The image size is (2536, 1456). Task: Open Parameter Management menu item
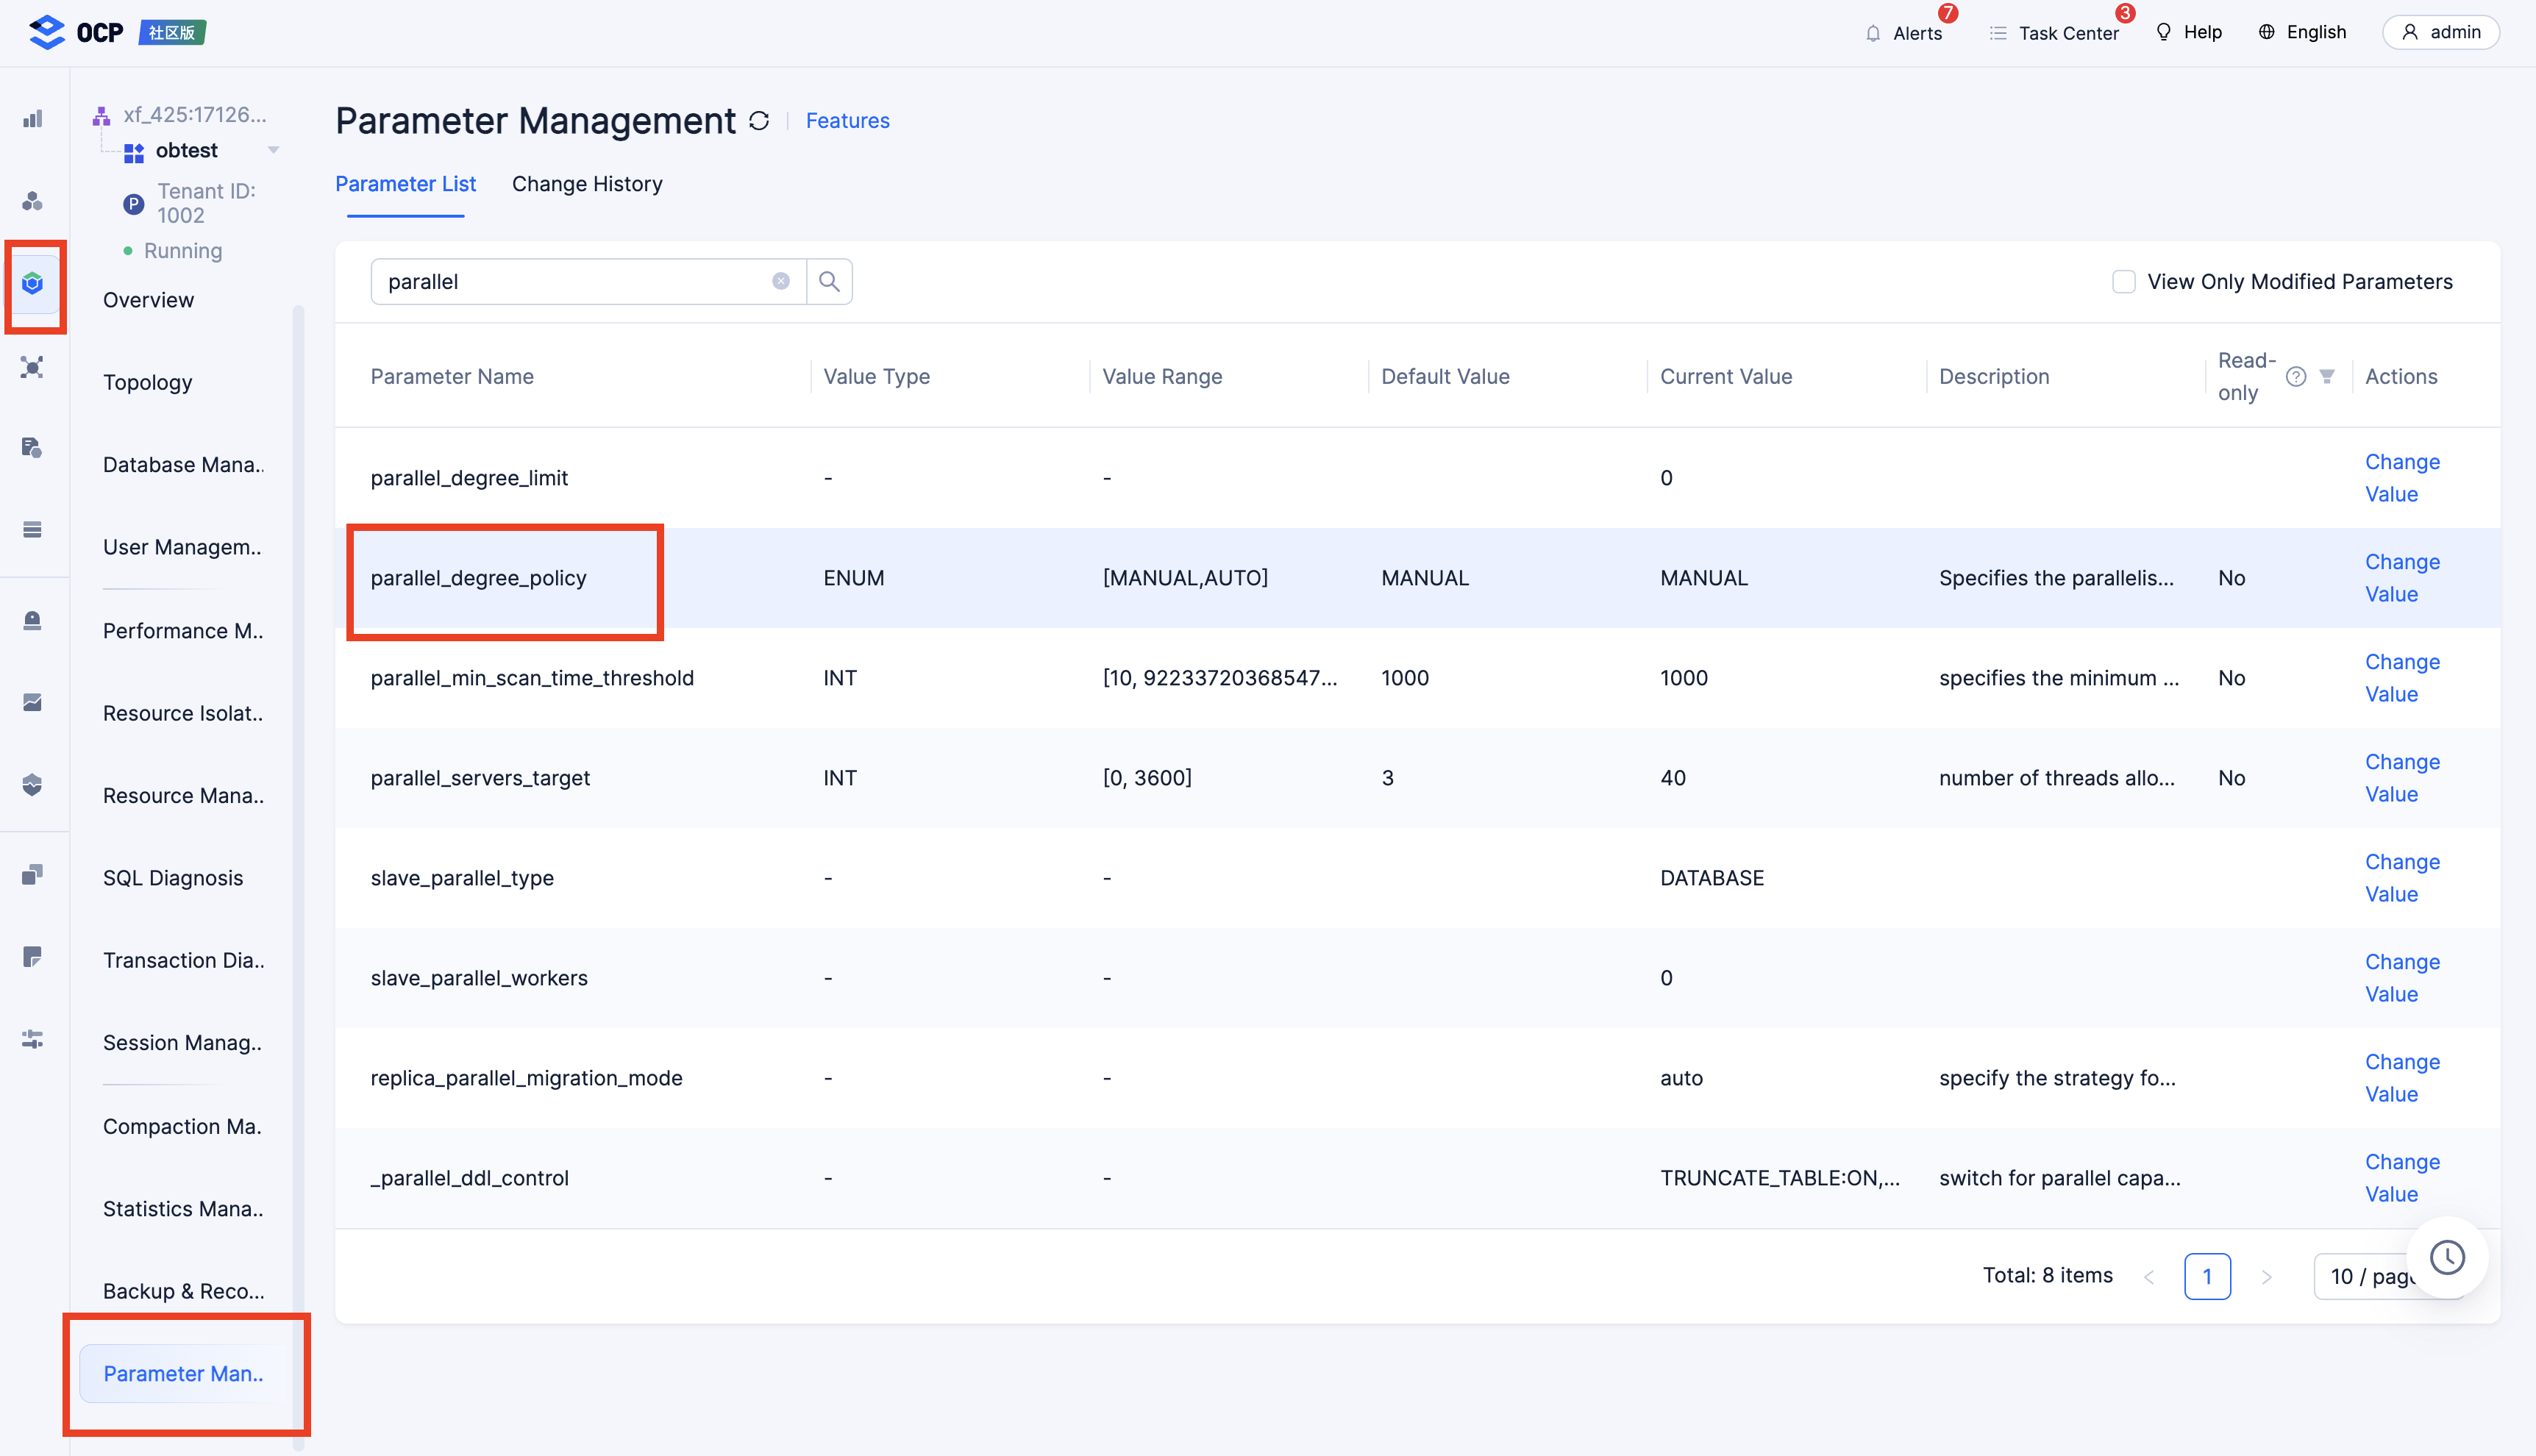[x=184, y=1373]
